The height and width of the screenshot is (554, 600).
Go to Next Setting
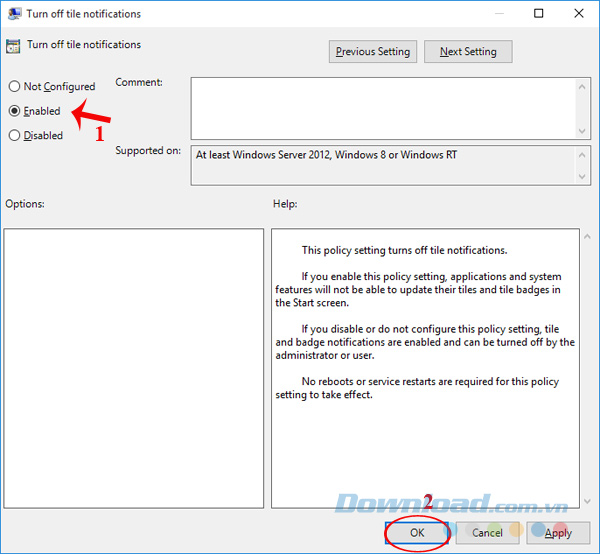tap(468, 52)
